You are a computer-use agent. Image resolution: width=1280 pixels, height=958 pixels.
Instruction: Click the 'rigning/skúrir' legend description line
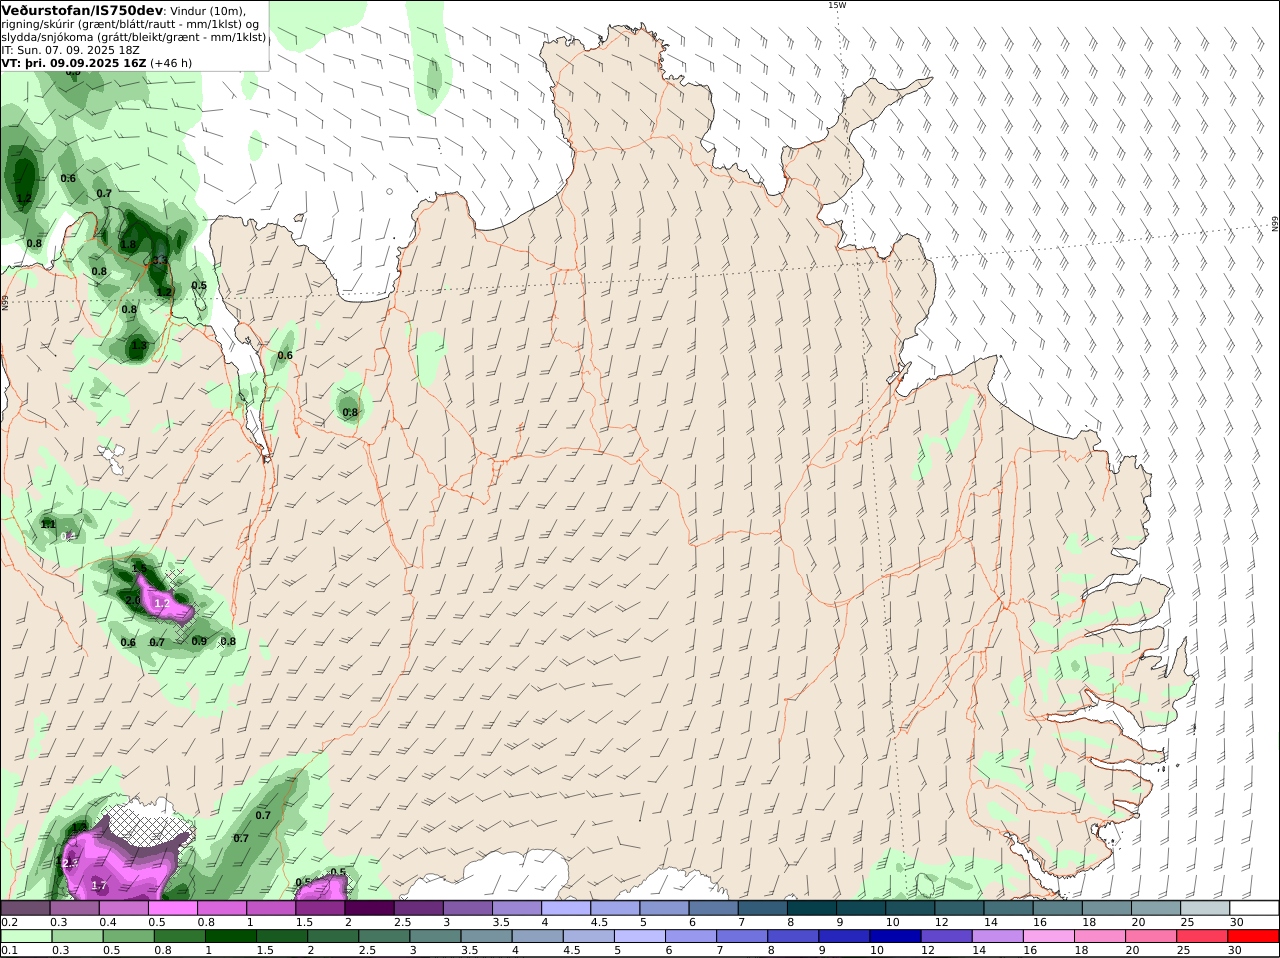tap(130, 24)
